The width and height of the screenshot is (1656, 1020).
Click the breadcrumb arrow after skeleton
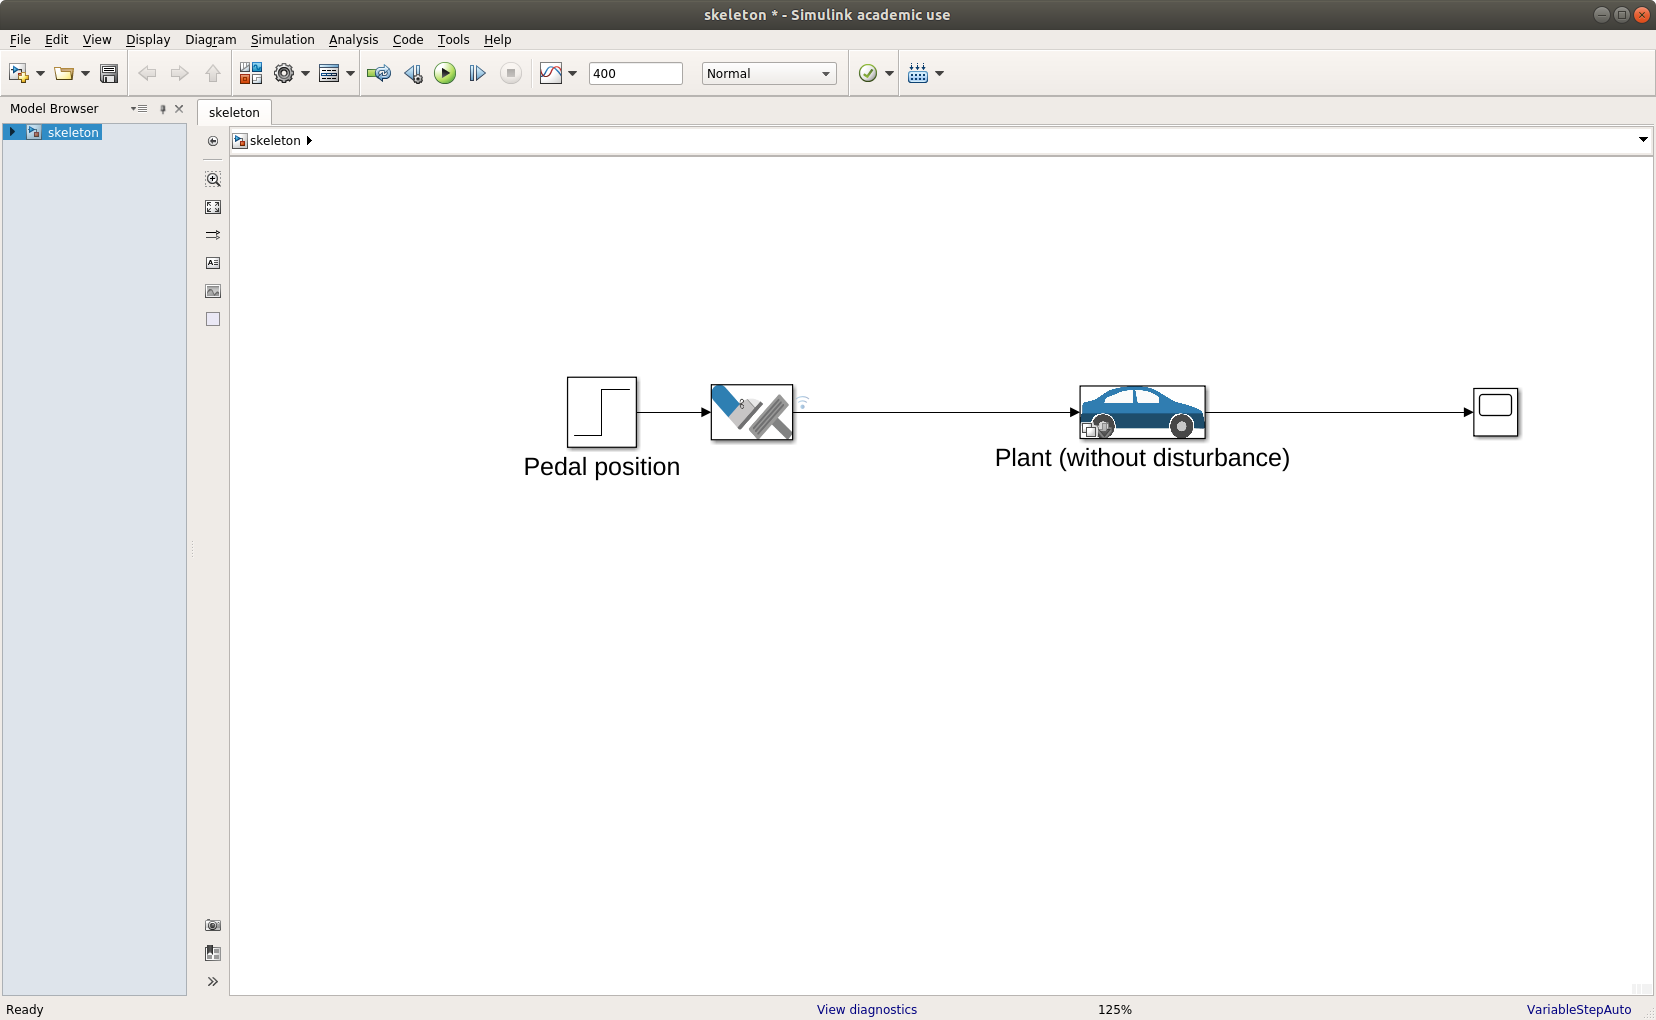[x=309, y=141]
